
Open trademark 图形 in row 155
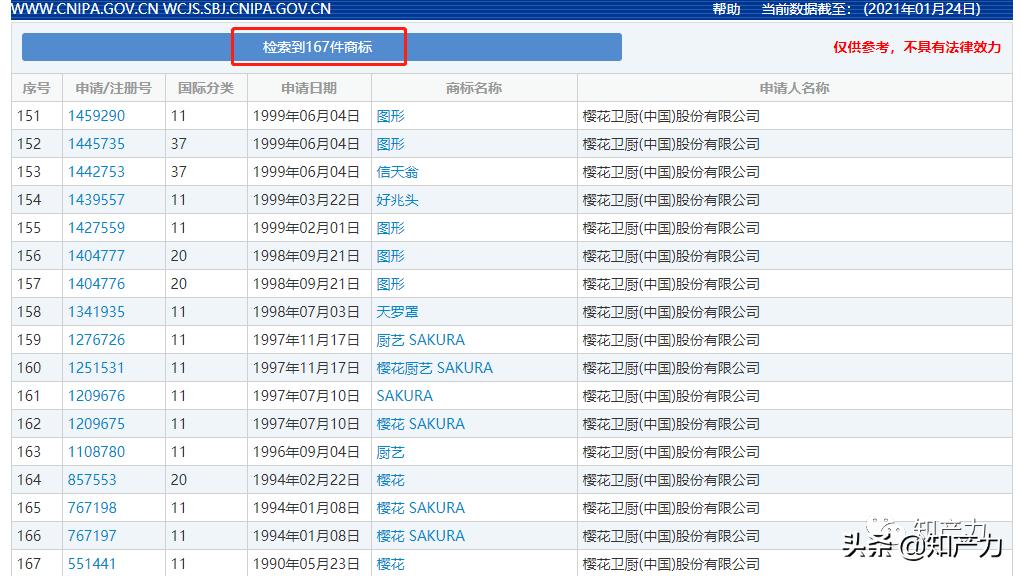click(x=391, y=228)
